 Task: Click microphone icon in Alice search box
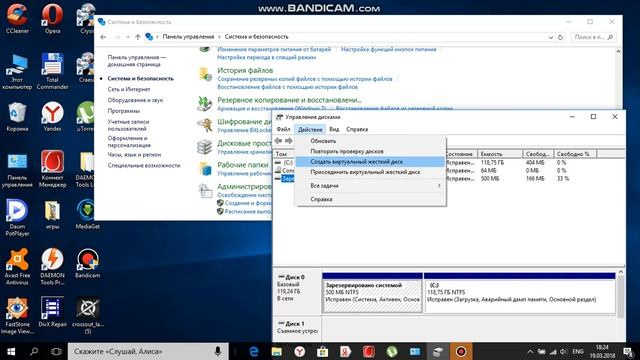pyautogui.click(x=218, y=351)
